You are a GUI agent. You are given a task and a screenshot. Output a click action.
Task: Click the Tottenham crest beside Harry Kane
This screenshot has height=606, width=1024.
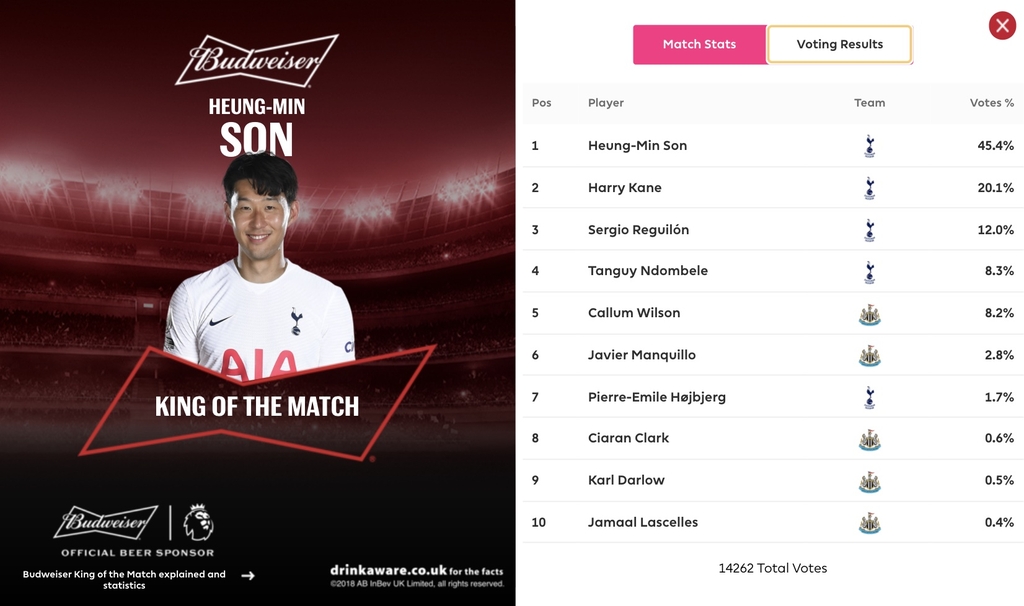869,188
